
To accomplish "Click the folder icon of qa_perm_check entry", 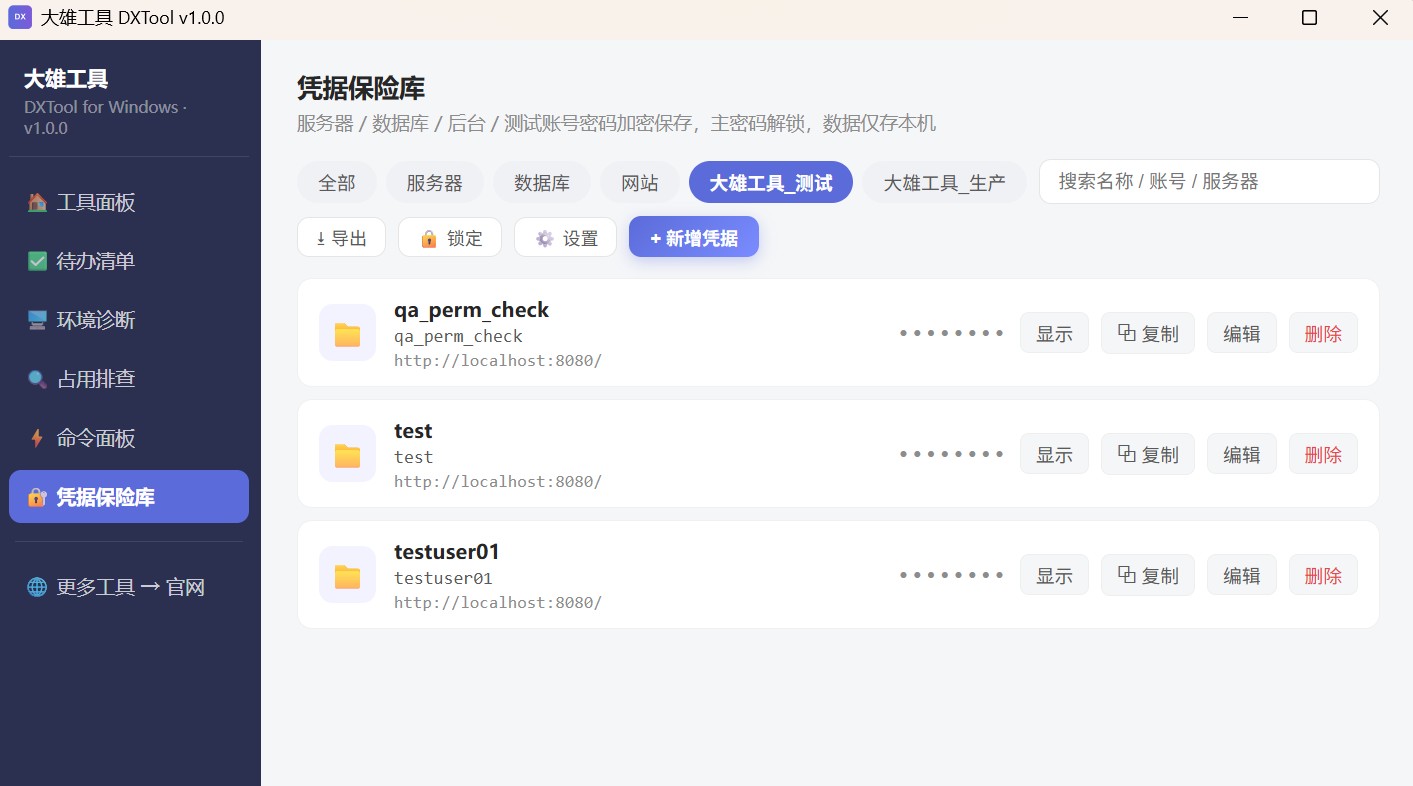I will click(x=347, y=333).
